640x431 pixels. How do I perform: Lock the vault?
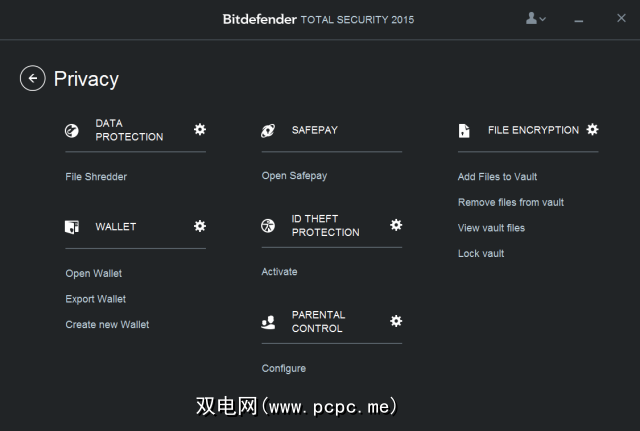[481, 253]
